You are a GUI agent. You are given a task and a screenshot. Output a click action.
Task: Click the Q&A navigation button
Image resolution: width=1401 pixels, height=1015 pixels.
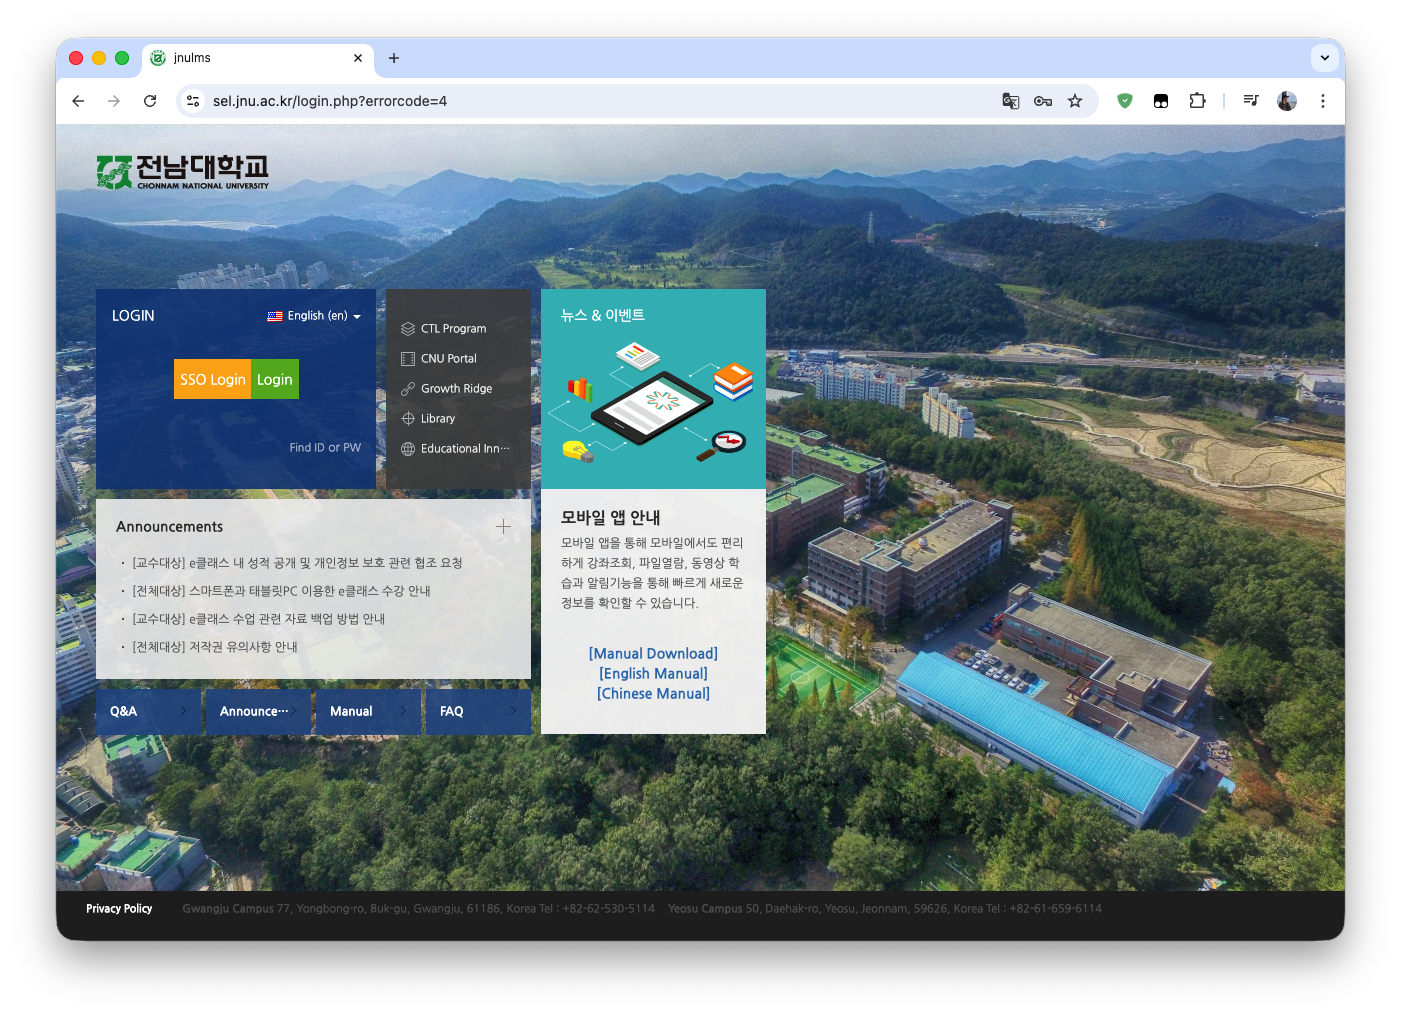(148, 711)
